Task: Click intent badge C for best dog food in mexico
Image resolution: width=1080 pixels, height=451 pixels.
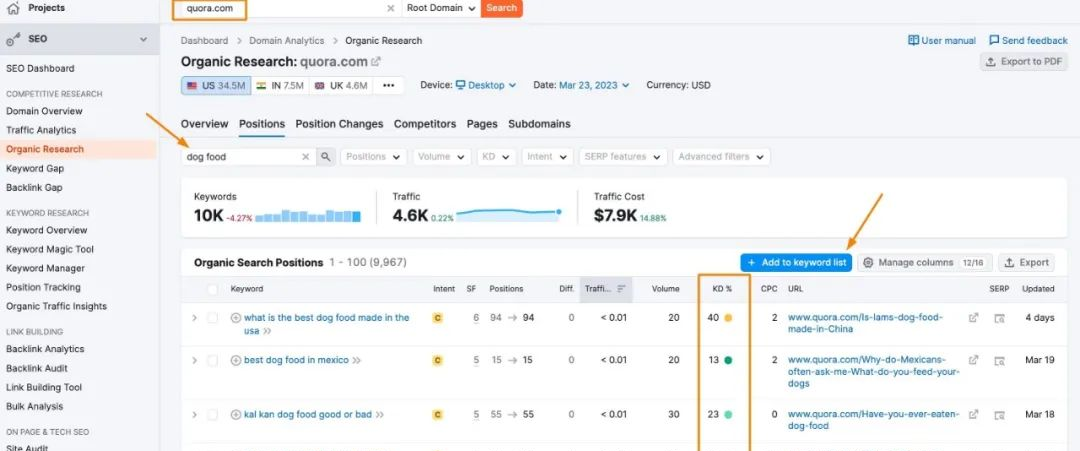Action: (x=437, y=360)
